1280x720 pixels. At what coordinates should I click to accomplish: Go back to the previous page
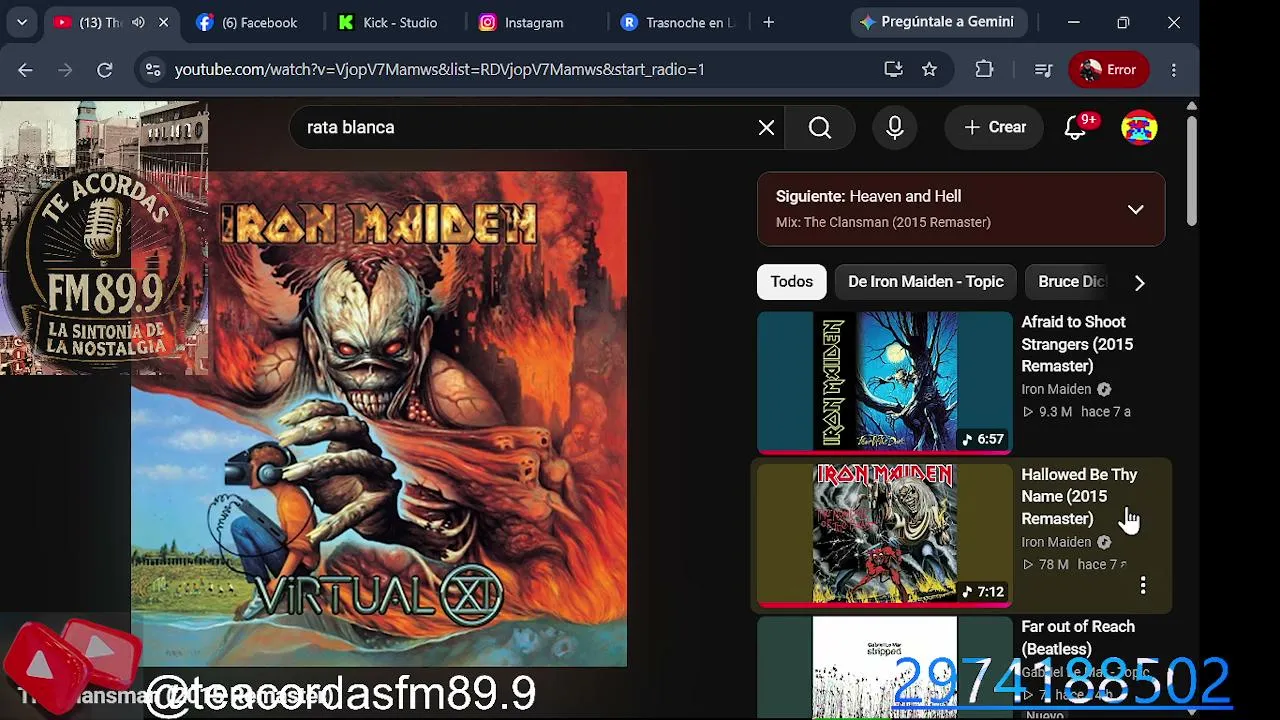(x=25, y=69)
